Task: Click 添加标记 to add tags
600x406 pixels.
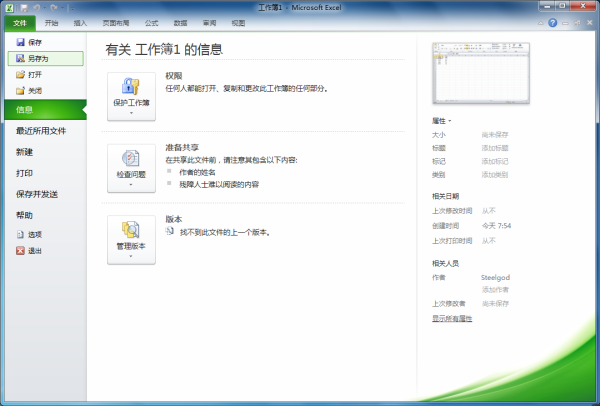Action: pos(495,161)
